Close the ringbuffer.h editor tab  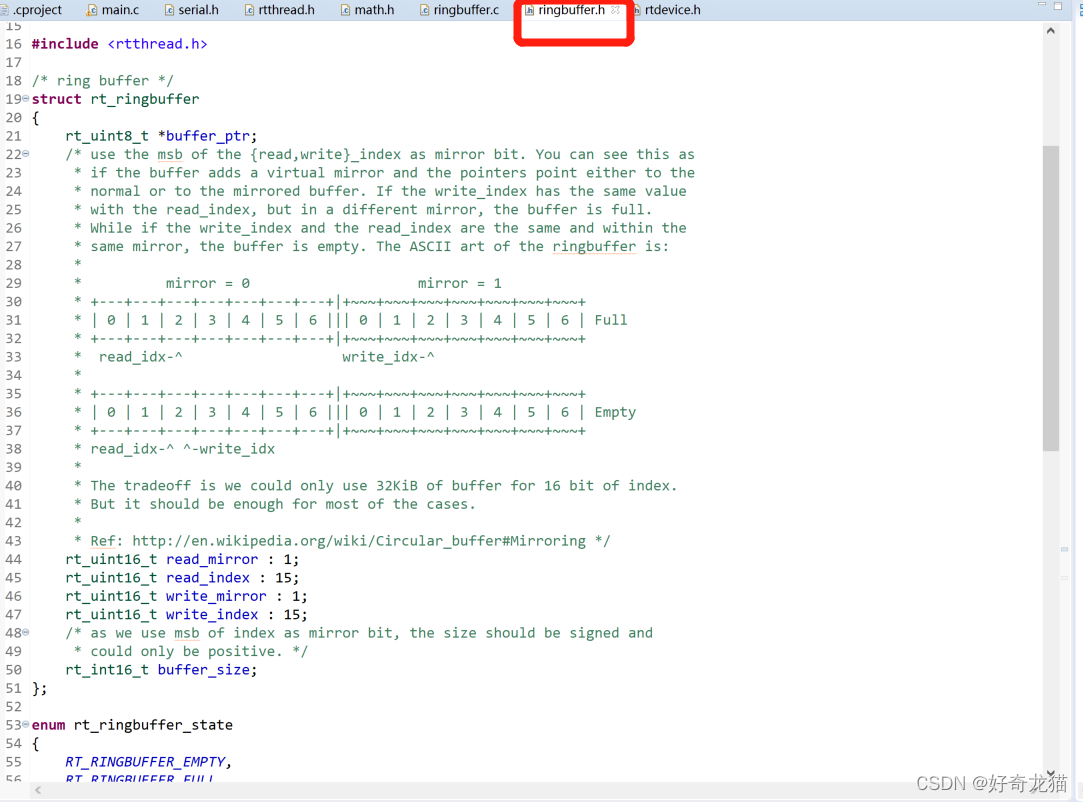615,10
